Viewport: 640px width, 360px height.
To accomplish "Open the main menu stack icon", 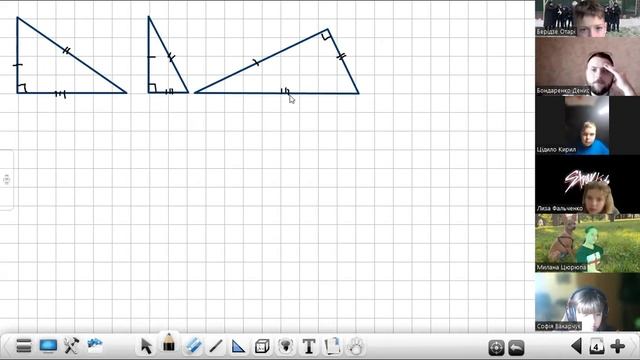I will 24,346.
